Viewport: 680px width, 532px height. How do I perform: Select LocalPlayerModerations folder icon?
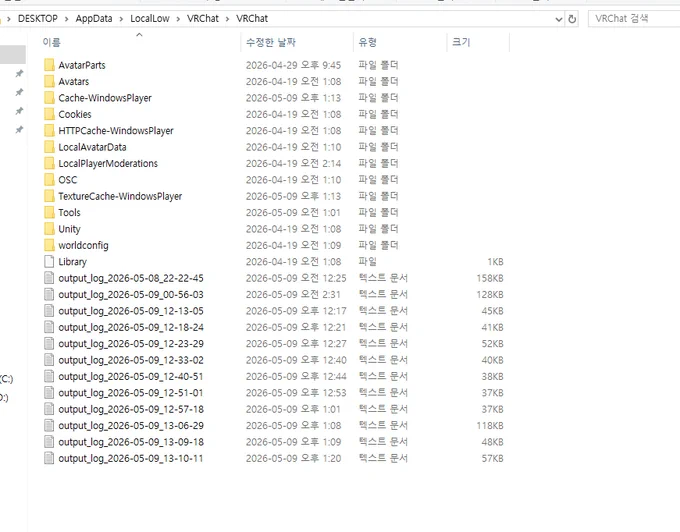(x=49, y=163)
